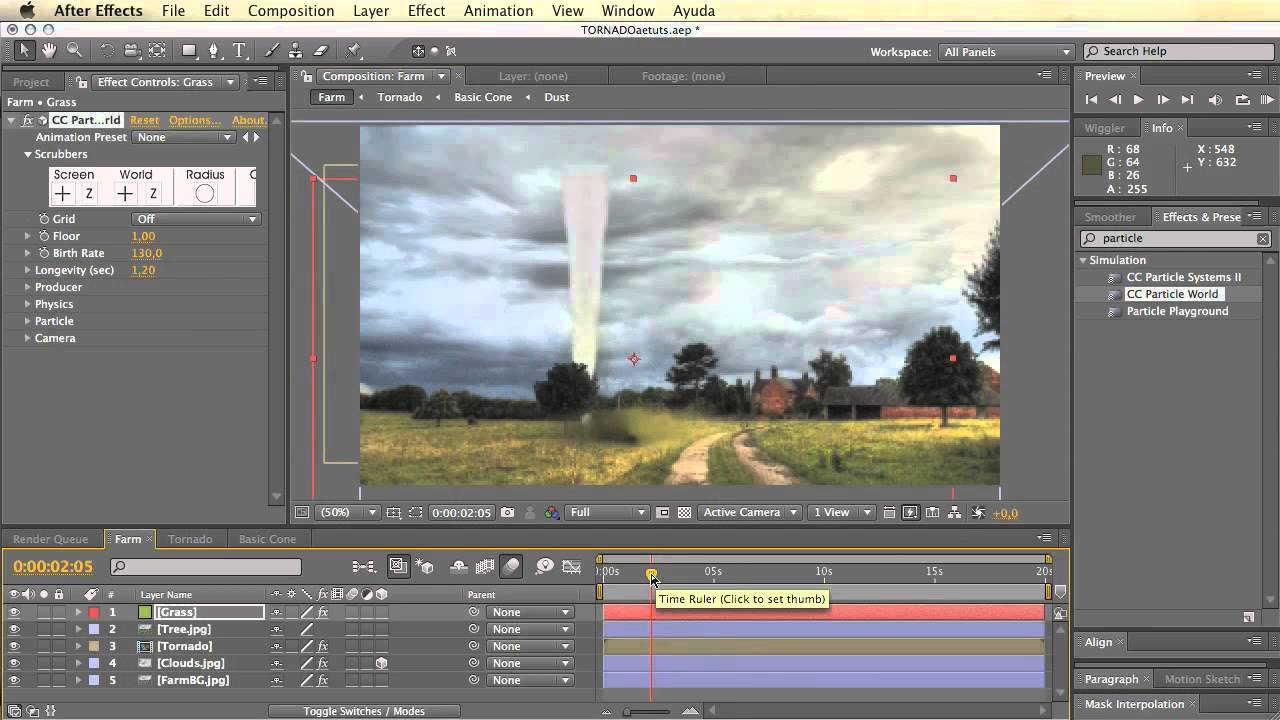
Task: Open the Composition Flowchart icon in viewer
Action: pyautogui.click(x=954, y=512)
